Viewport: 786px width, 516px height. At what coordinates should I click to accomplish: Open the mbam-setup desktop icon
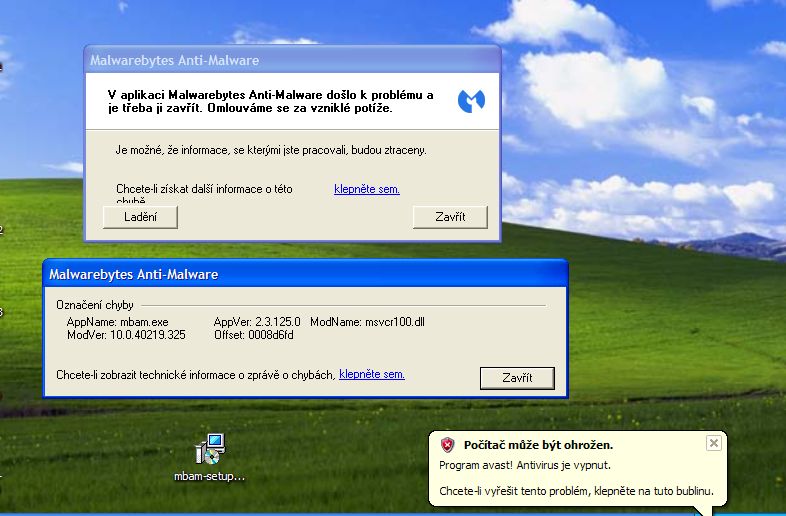pyautogui.click(x=210, y=457)
